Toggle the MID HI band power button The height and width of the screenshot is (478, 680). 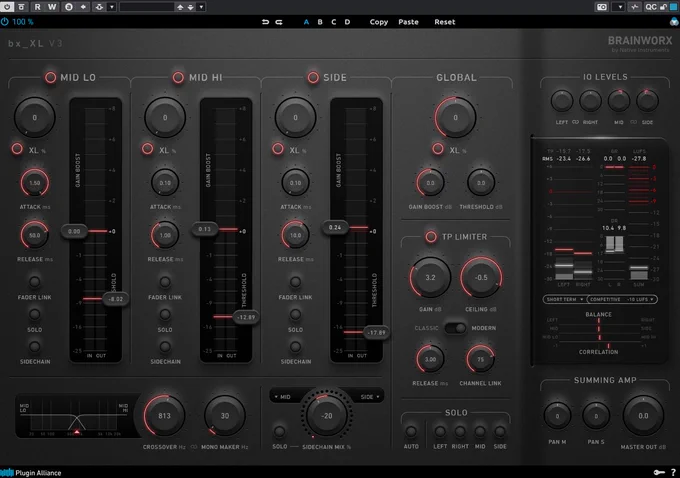point(178,77)
